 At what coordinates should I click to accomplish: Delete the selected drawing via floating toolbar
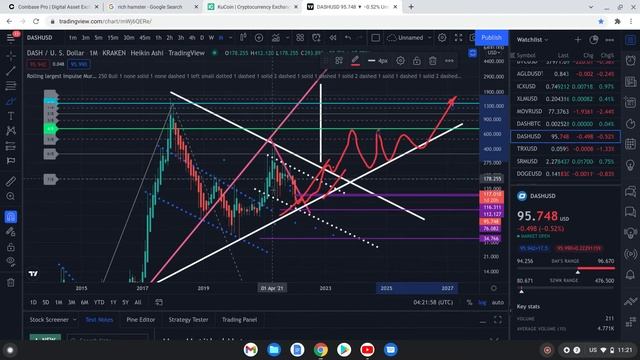tap(433, 61)
